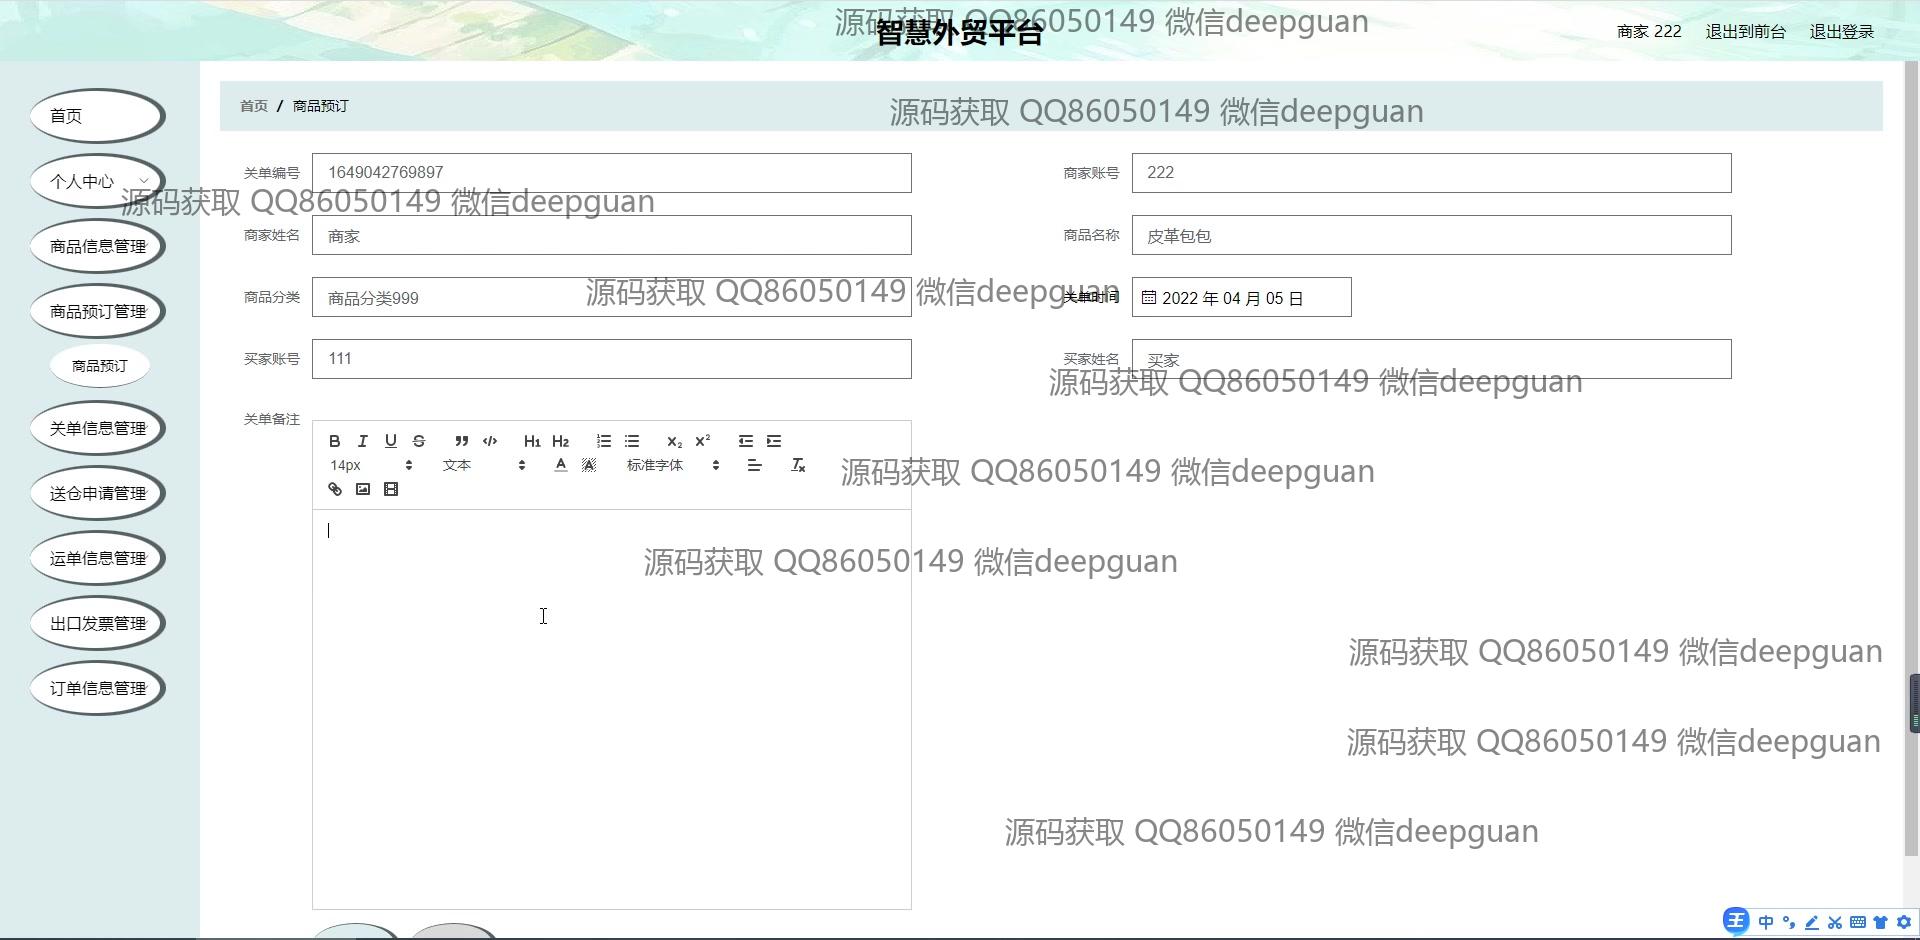Screen dimensions: 1920x940
Task: Open 运单信息管理 in the sidebar
Action: coord(97,558)
